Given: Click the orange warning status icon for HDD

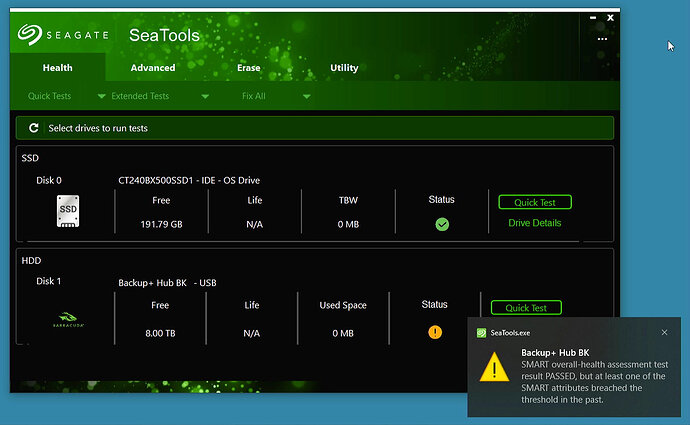Looking at the screenshot, I should point(435,331).
